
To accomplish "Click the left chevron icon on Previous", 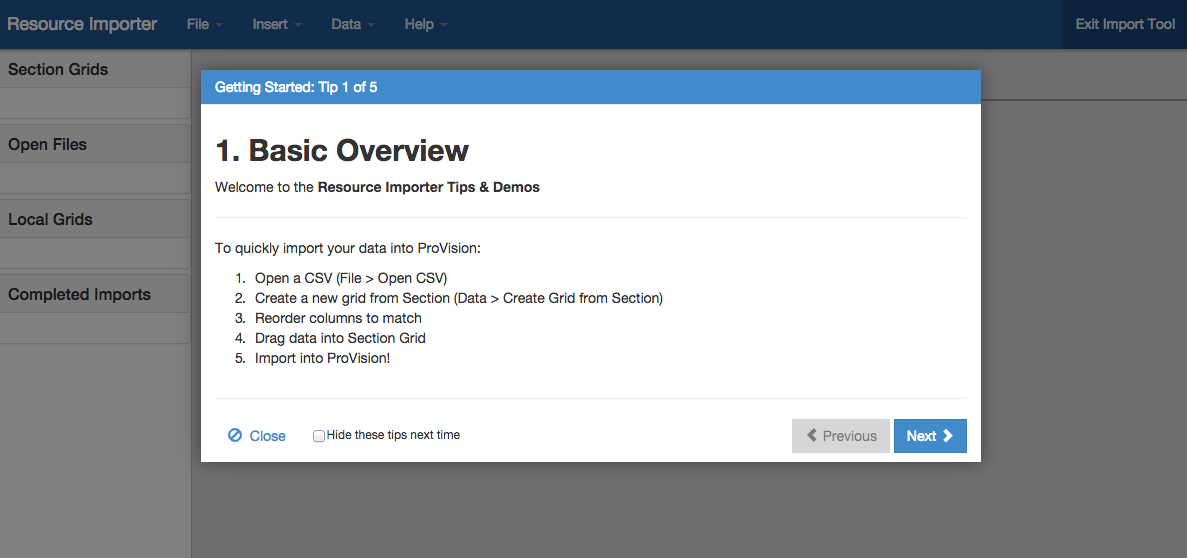I will (812, 436).
